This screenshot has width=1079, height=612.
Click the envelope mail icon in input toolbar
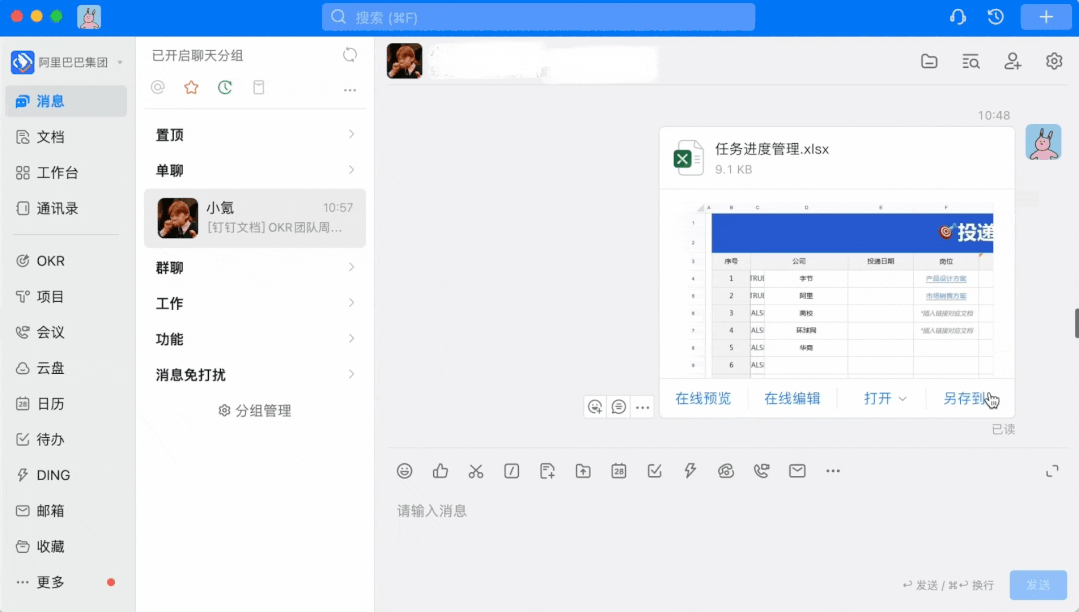pyautogui.click(x=797, y=471)
